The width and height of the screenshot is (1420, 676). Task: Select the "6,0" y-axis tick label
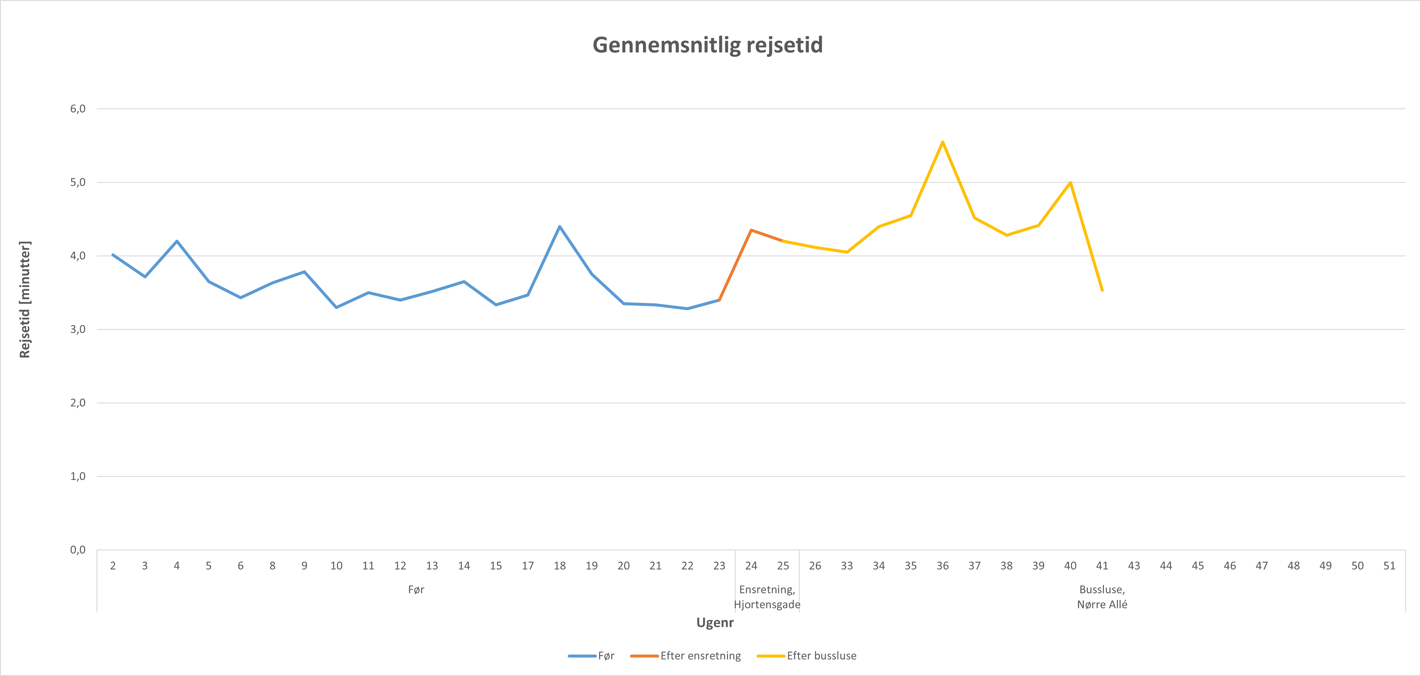pyautogui.click(x=76, y=108)
